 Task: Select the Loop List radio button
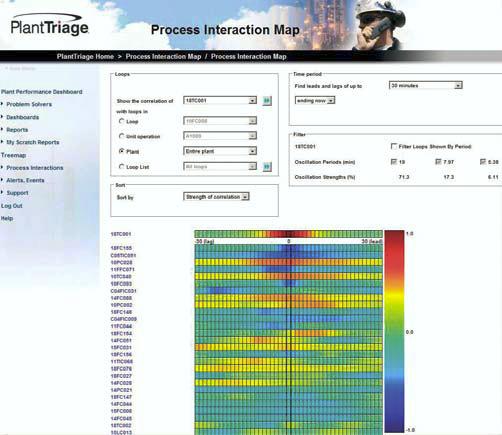pos(122,167)
